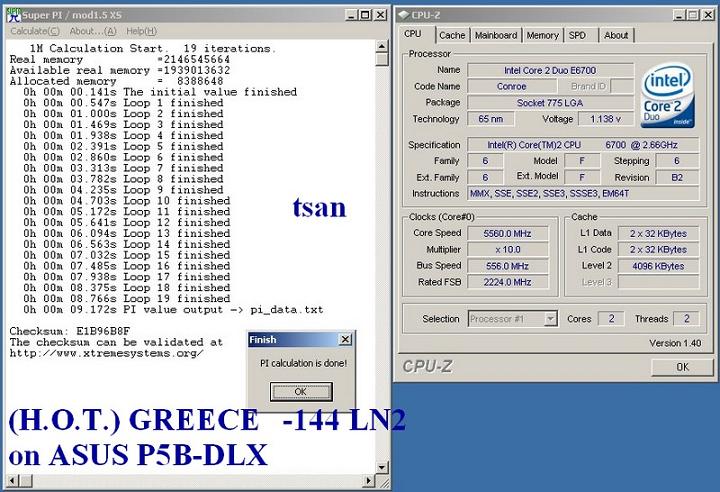Click the Model value F
The image size is (720, 492).
582,161
